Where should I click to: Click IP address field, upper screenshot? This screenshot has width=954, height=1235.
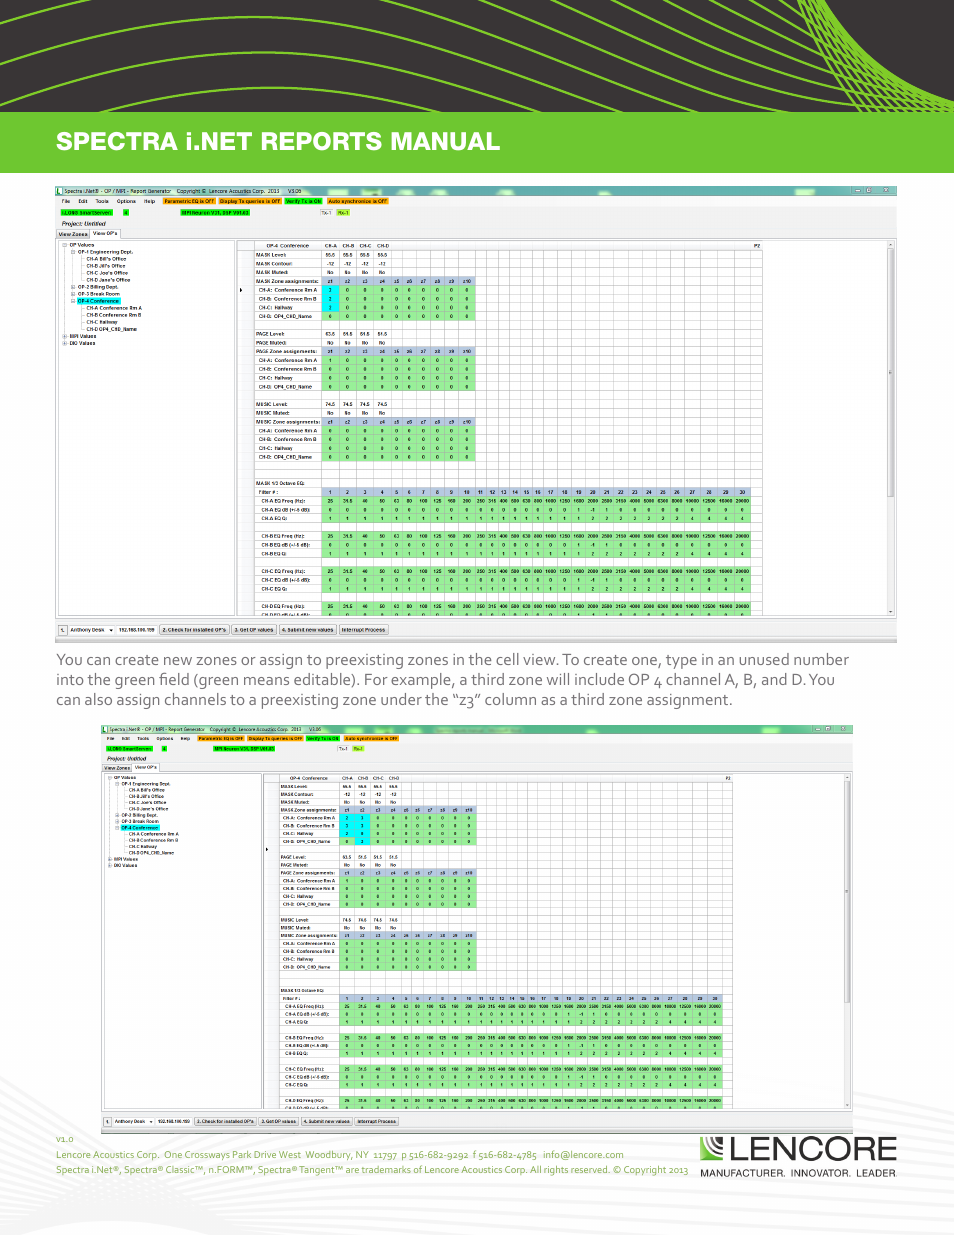tap(137, 630)
